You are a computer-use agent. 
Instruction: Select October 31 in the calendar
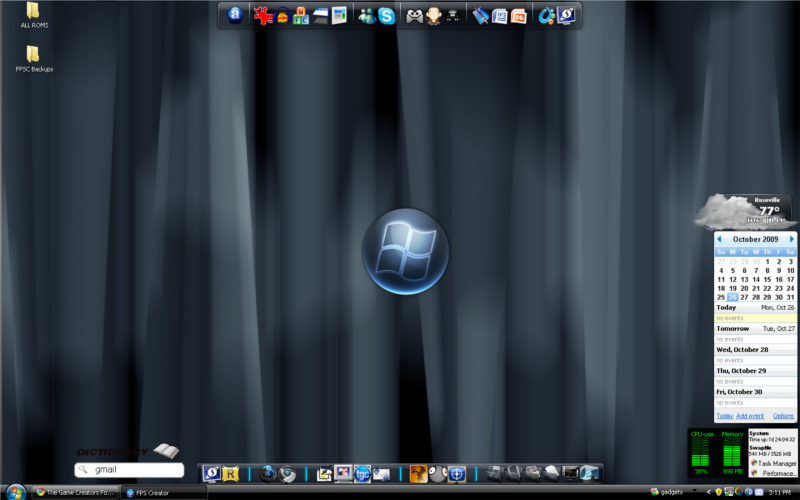[x=790, y=297]
